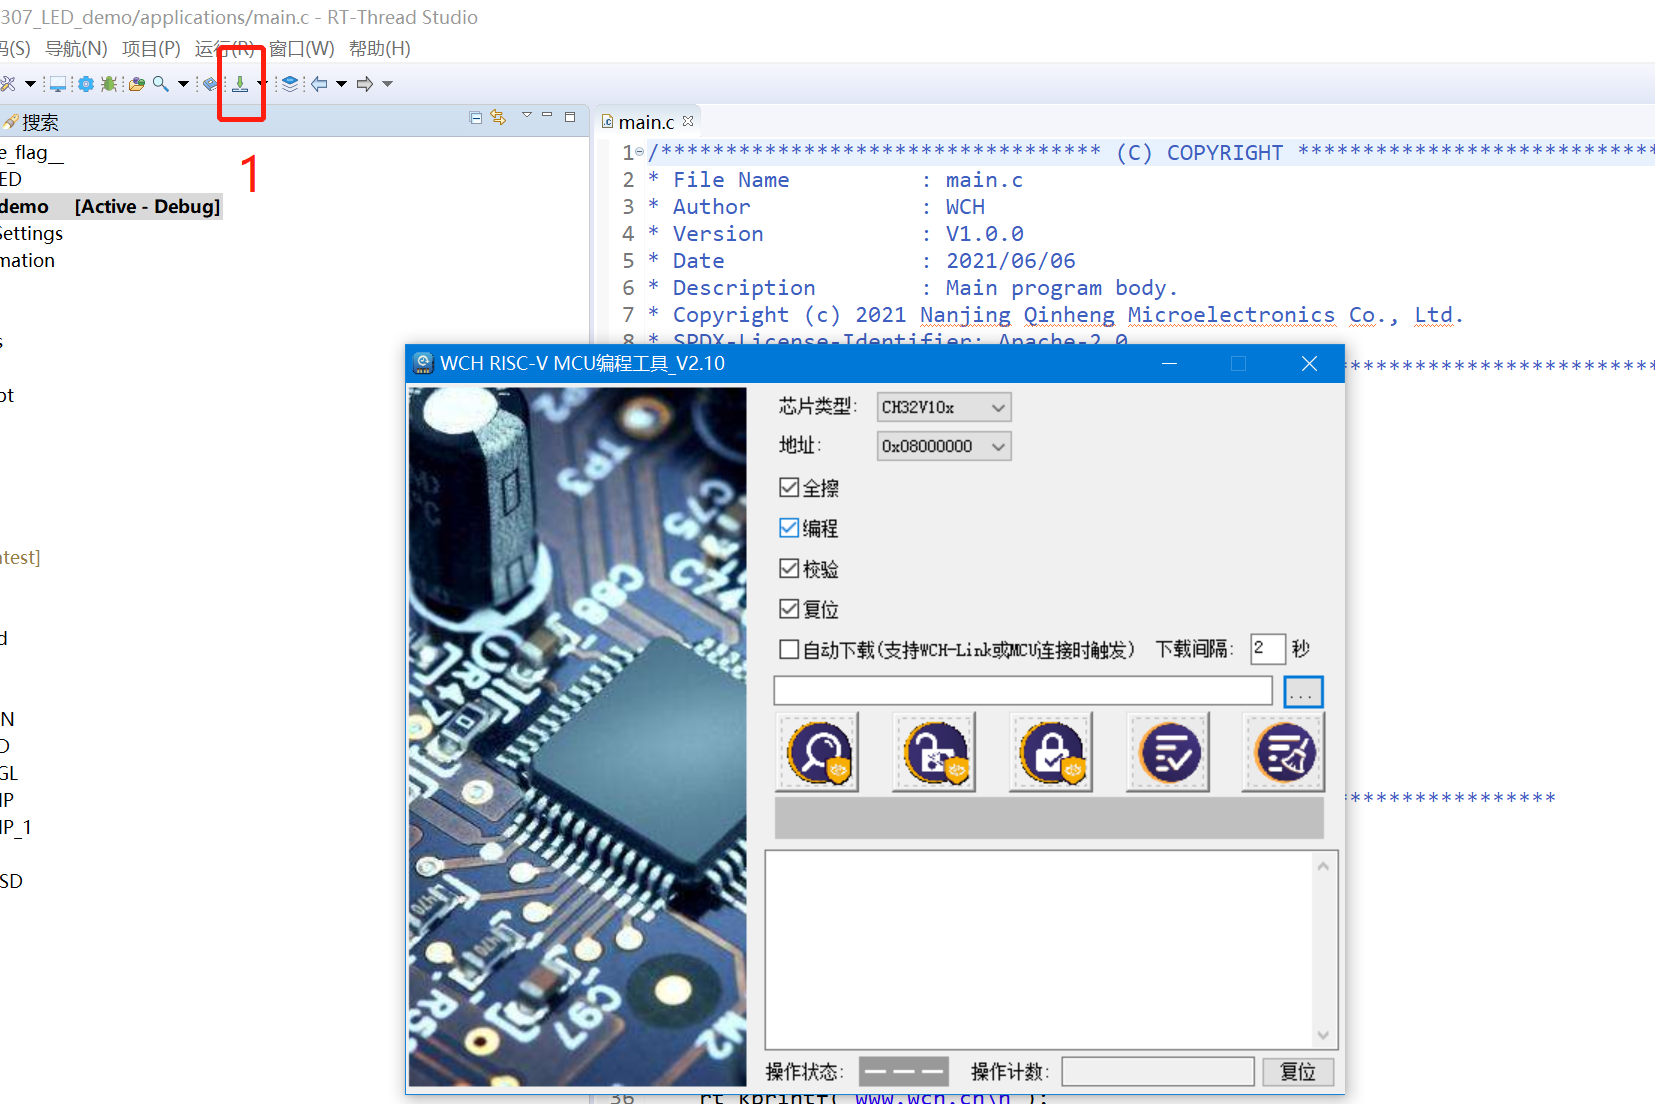This screenshot has width=1655, height=1104.
Task: Navigate forward with the right arrow icon
Action: (x=365, y=84)
